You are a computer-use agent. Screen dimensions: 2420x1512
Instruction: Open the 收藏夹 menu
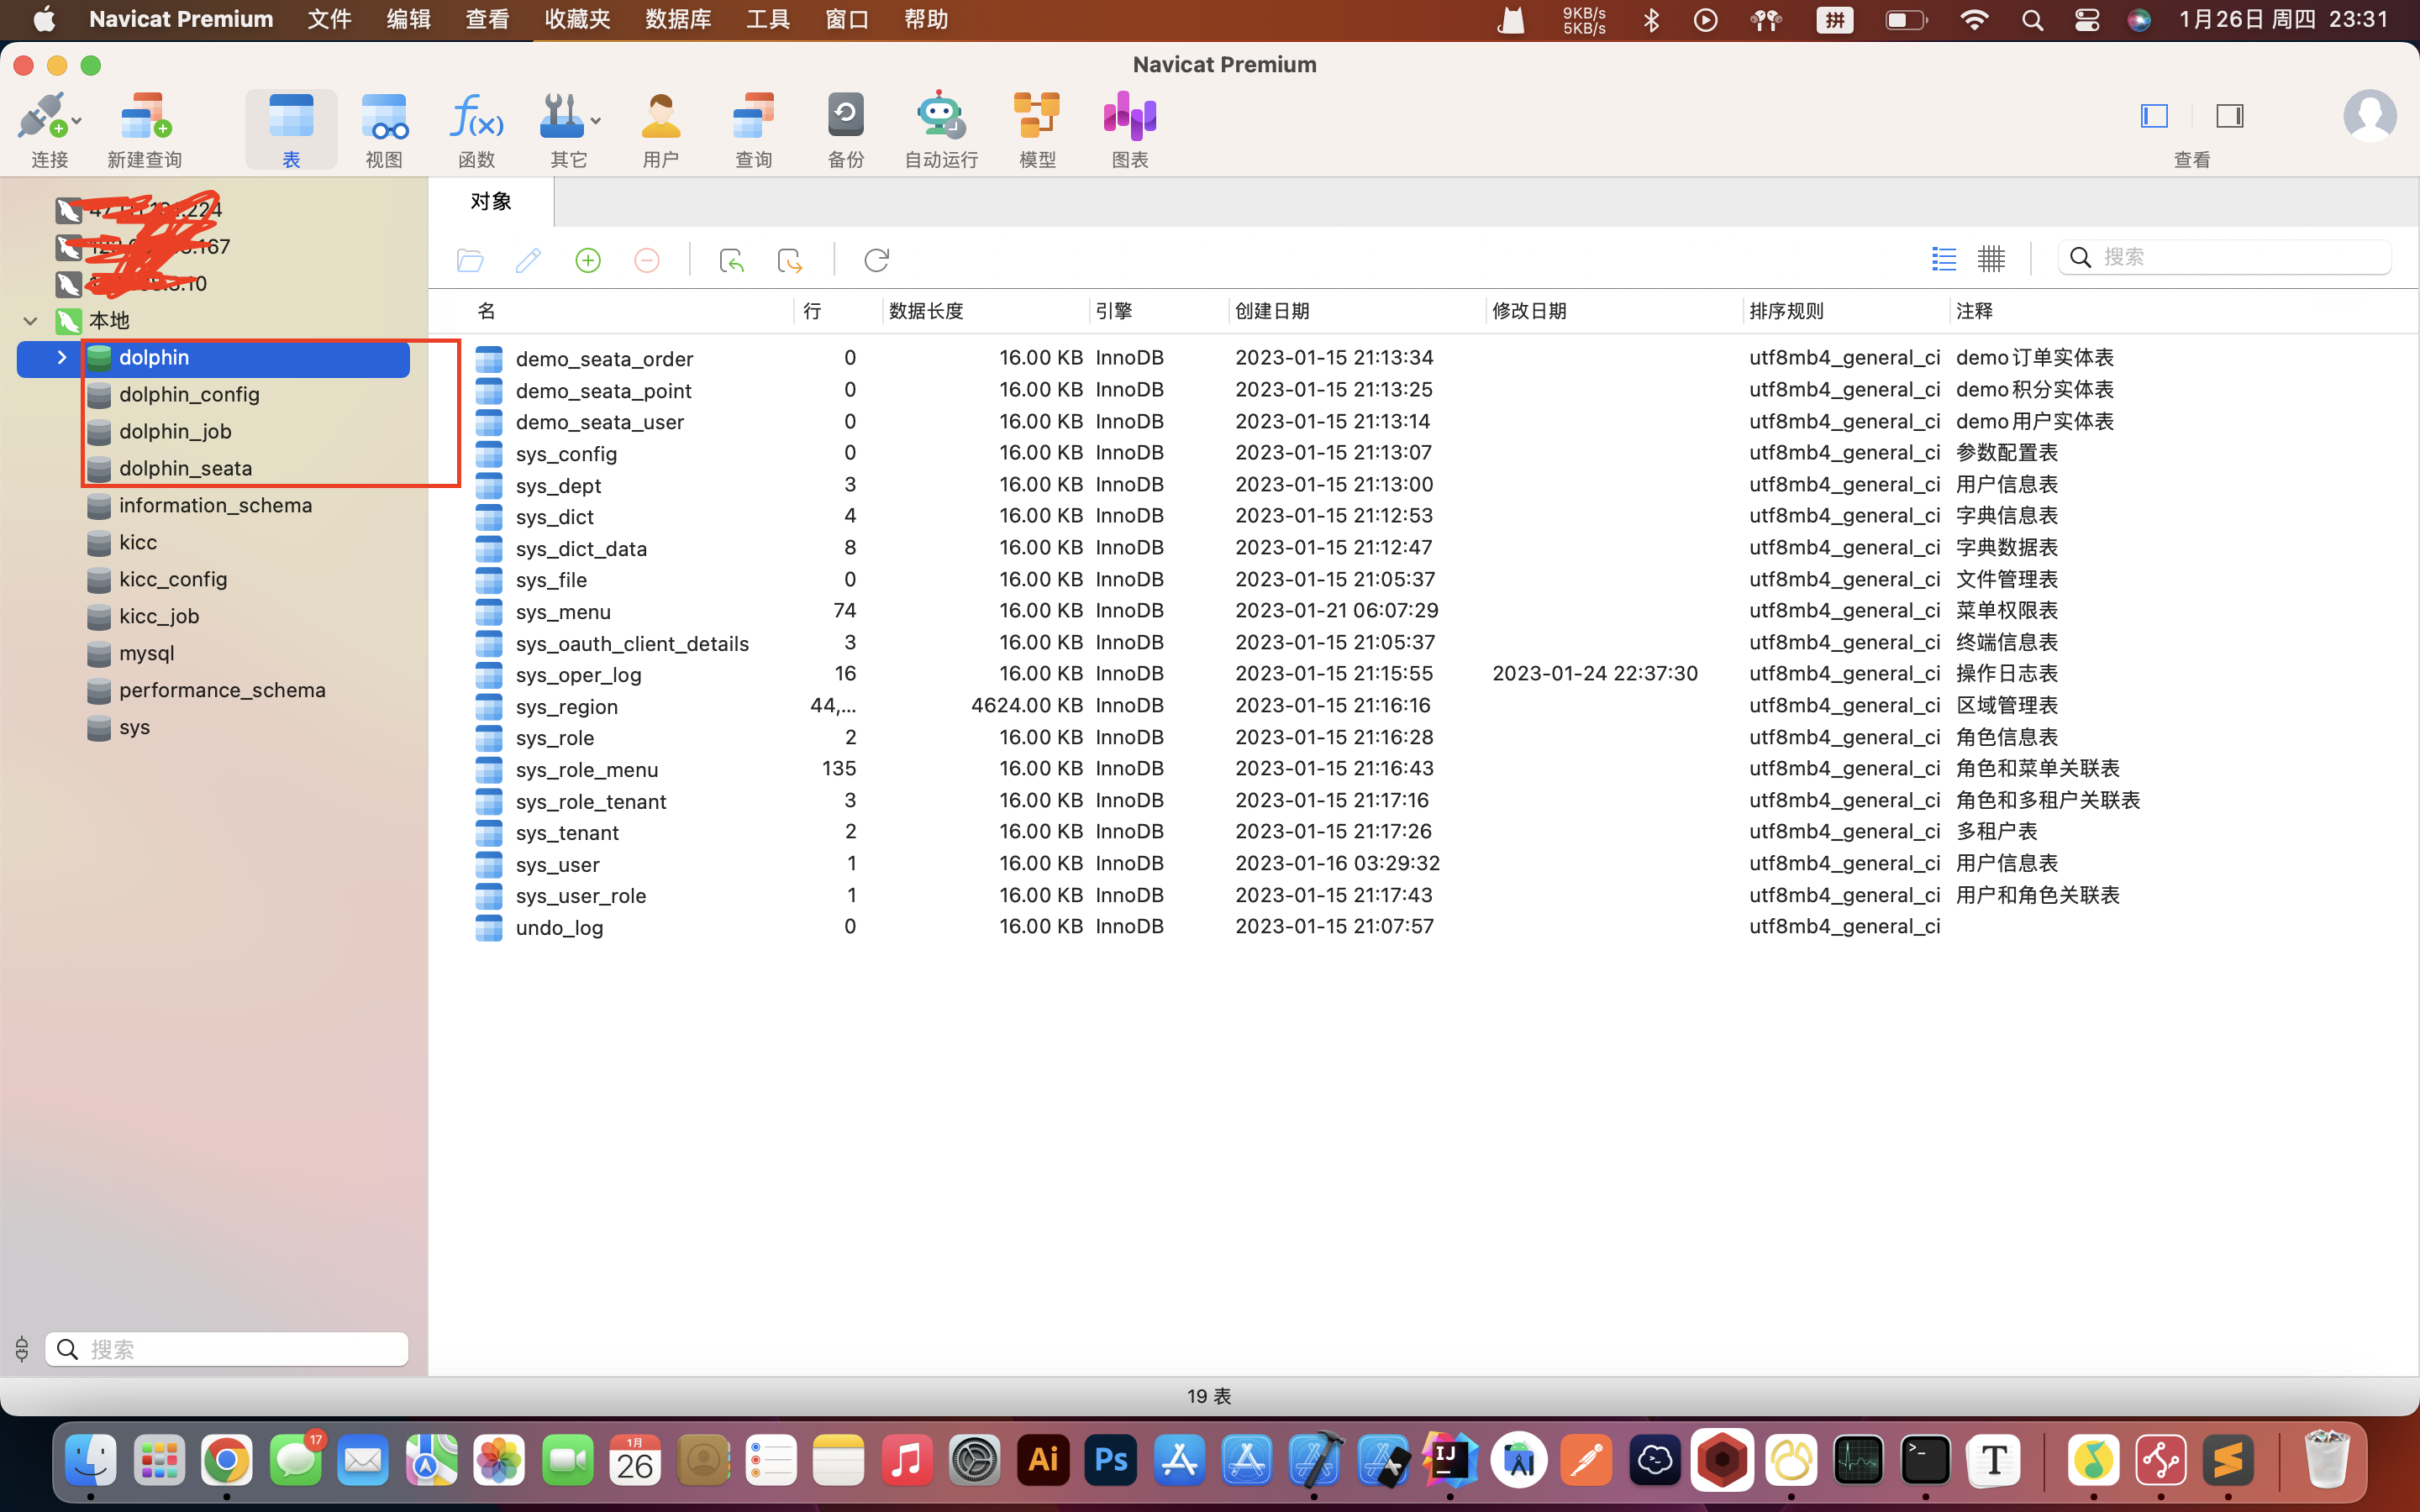pyautogui.click(x=577, y=19)
